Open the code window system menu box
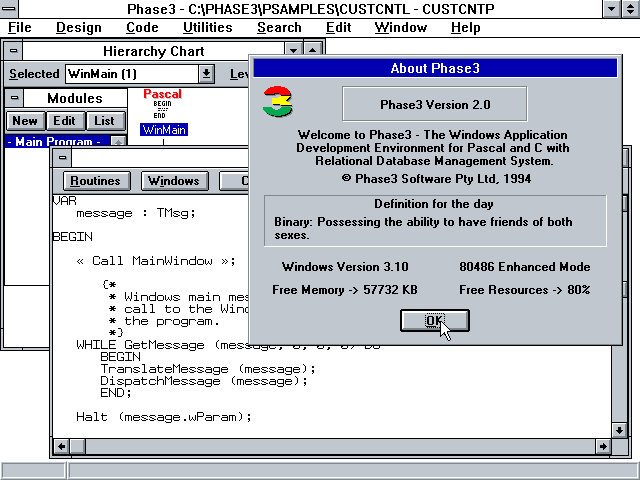Viewport: 640px width, 480px height. click(62, 158)
